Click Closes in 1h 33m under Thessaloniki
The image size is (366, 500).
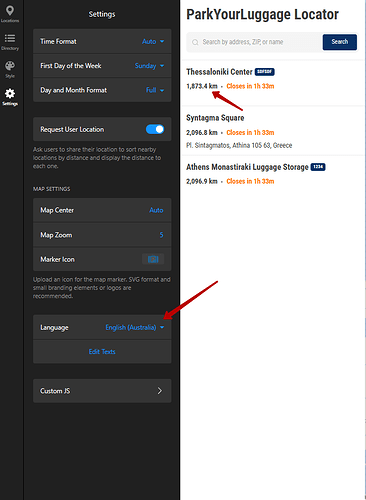[x=250, y=86]
